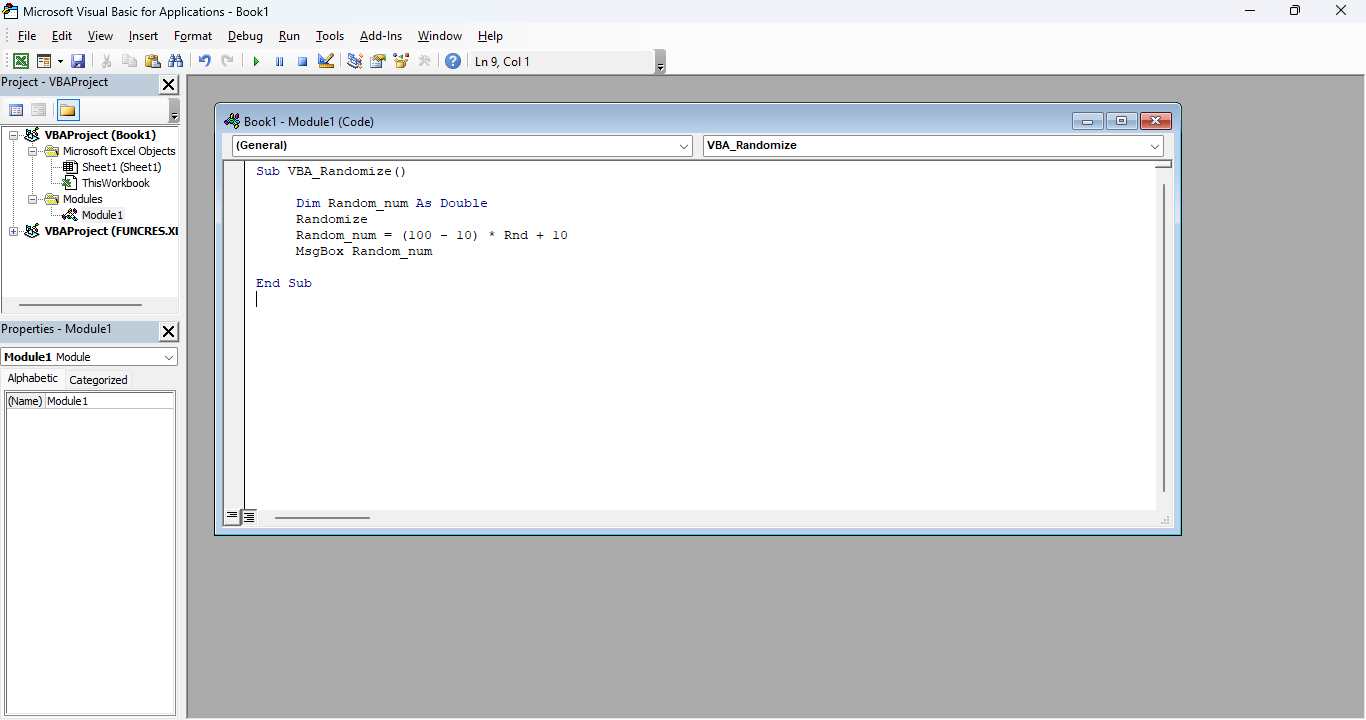Click the Project Explorer toolbar icon

coord(354,60)
